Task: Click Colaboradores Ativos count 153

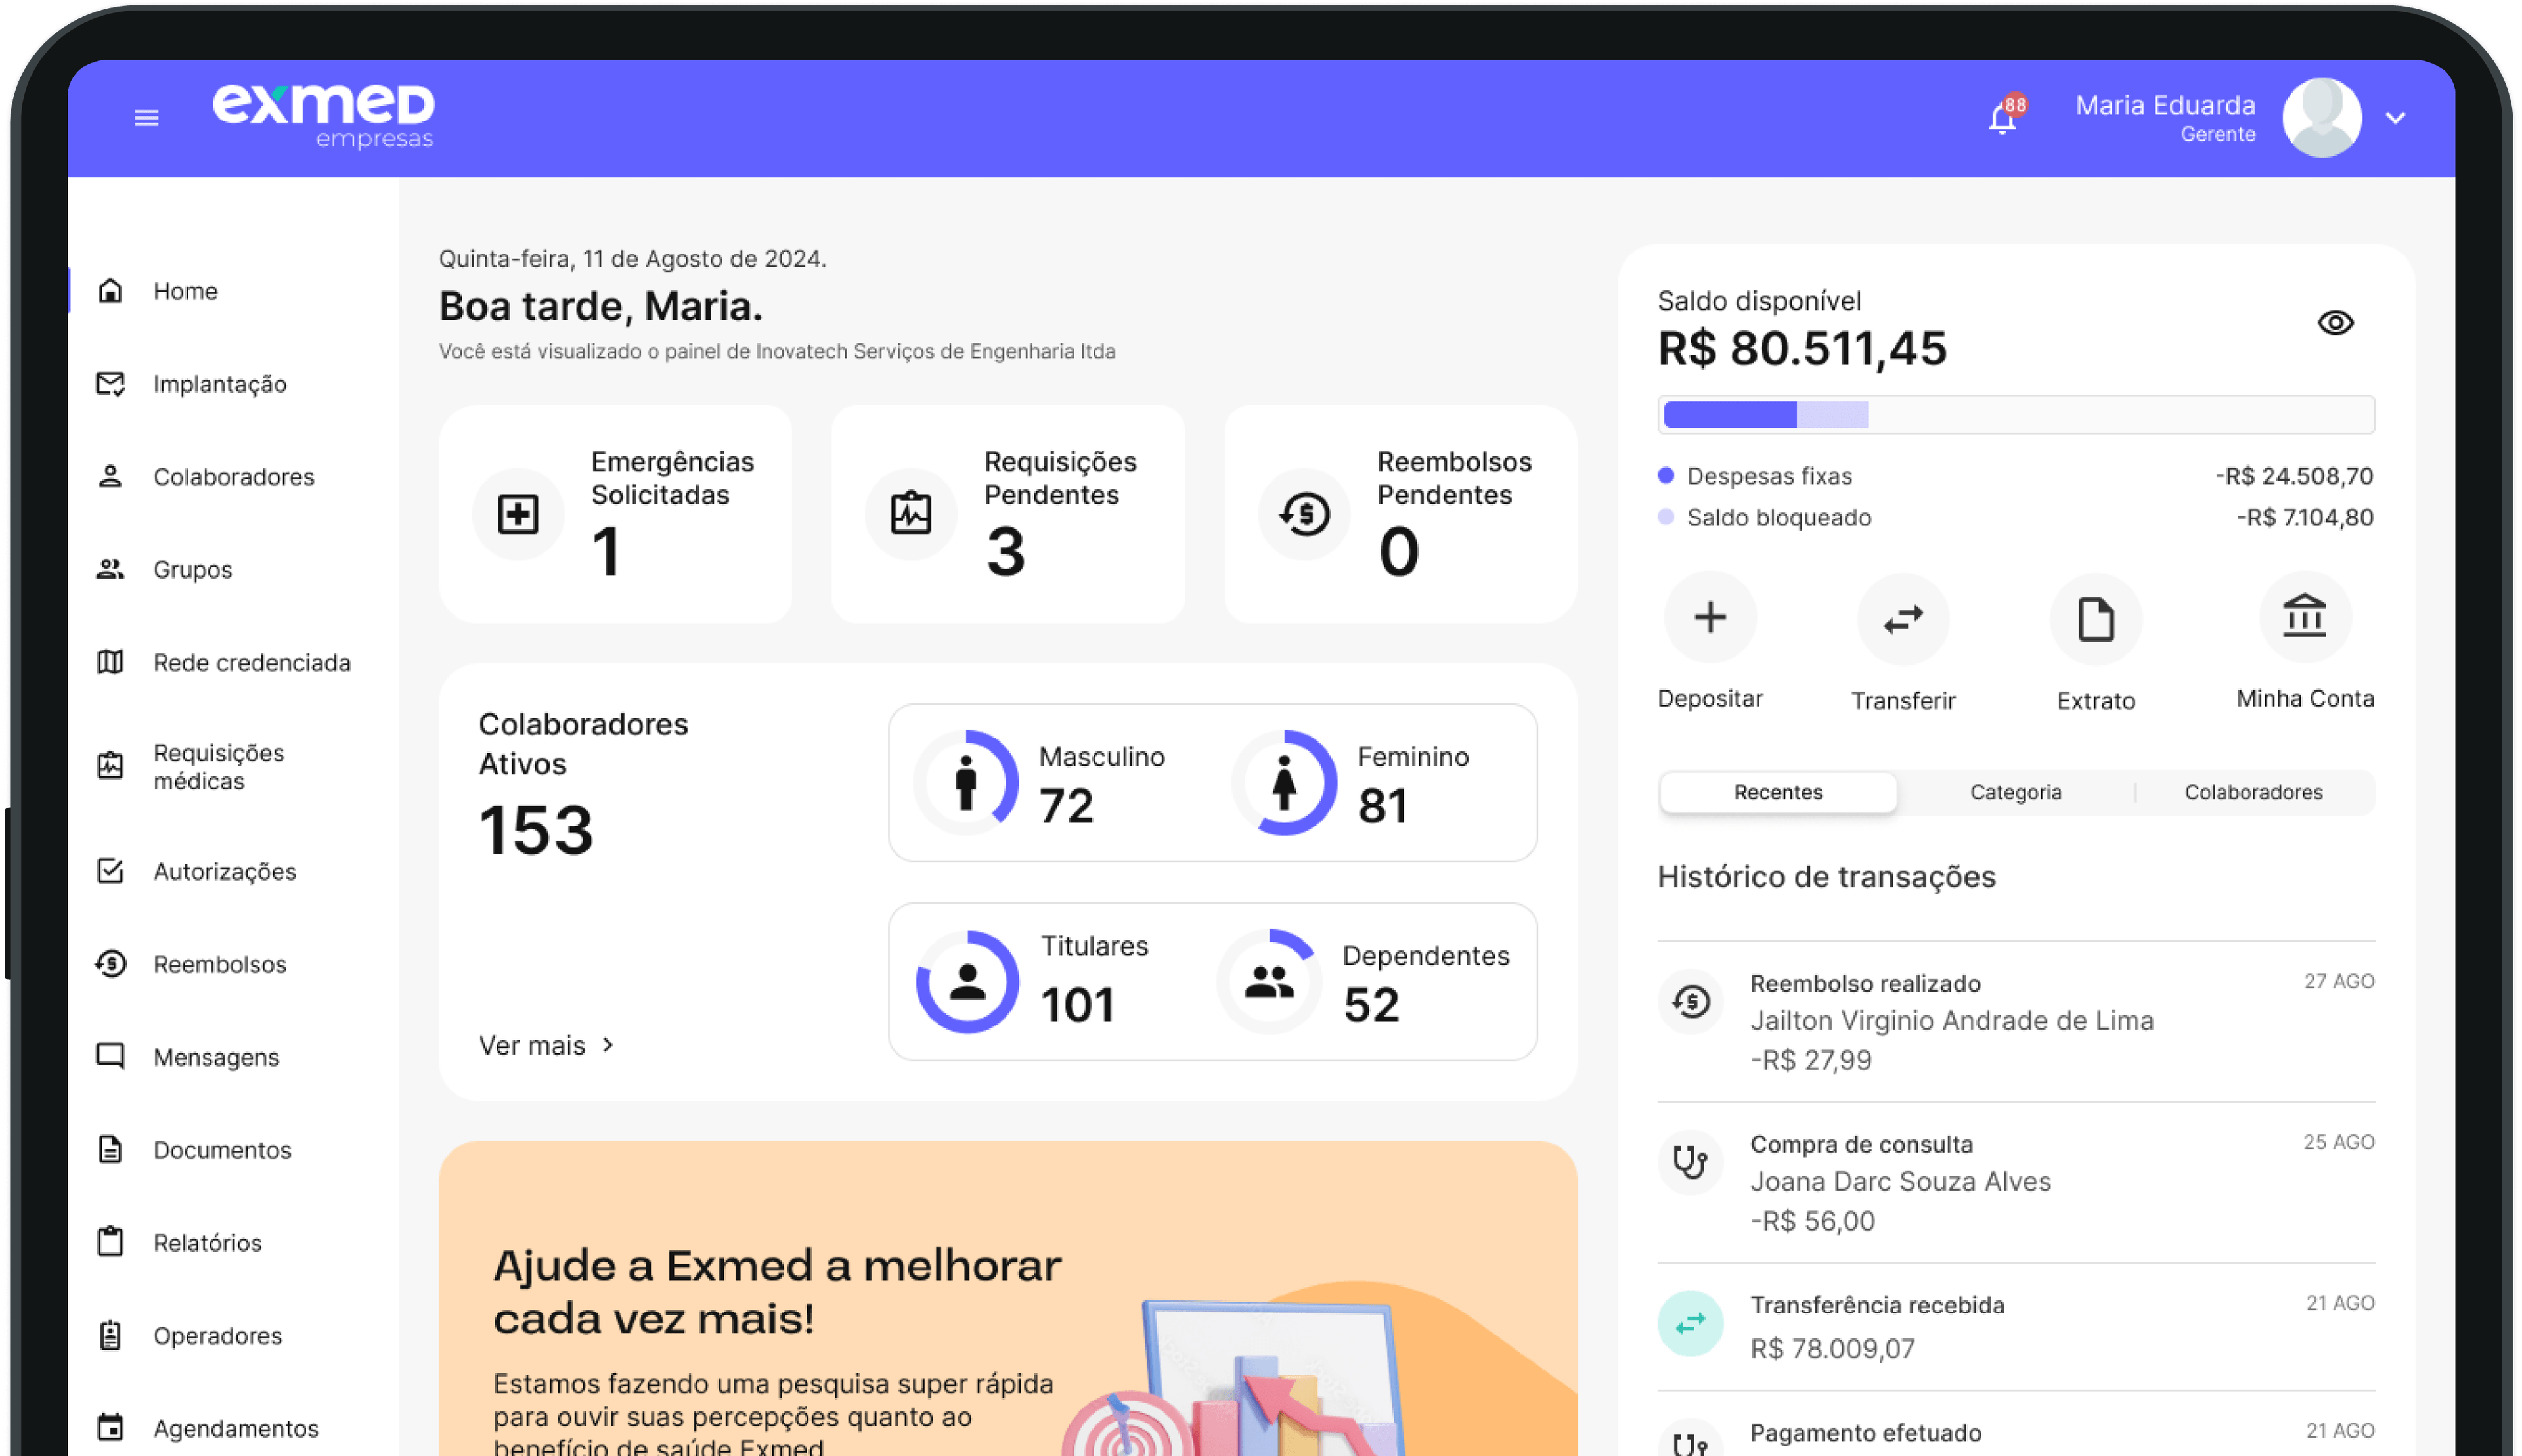Action: click(536, 830)
